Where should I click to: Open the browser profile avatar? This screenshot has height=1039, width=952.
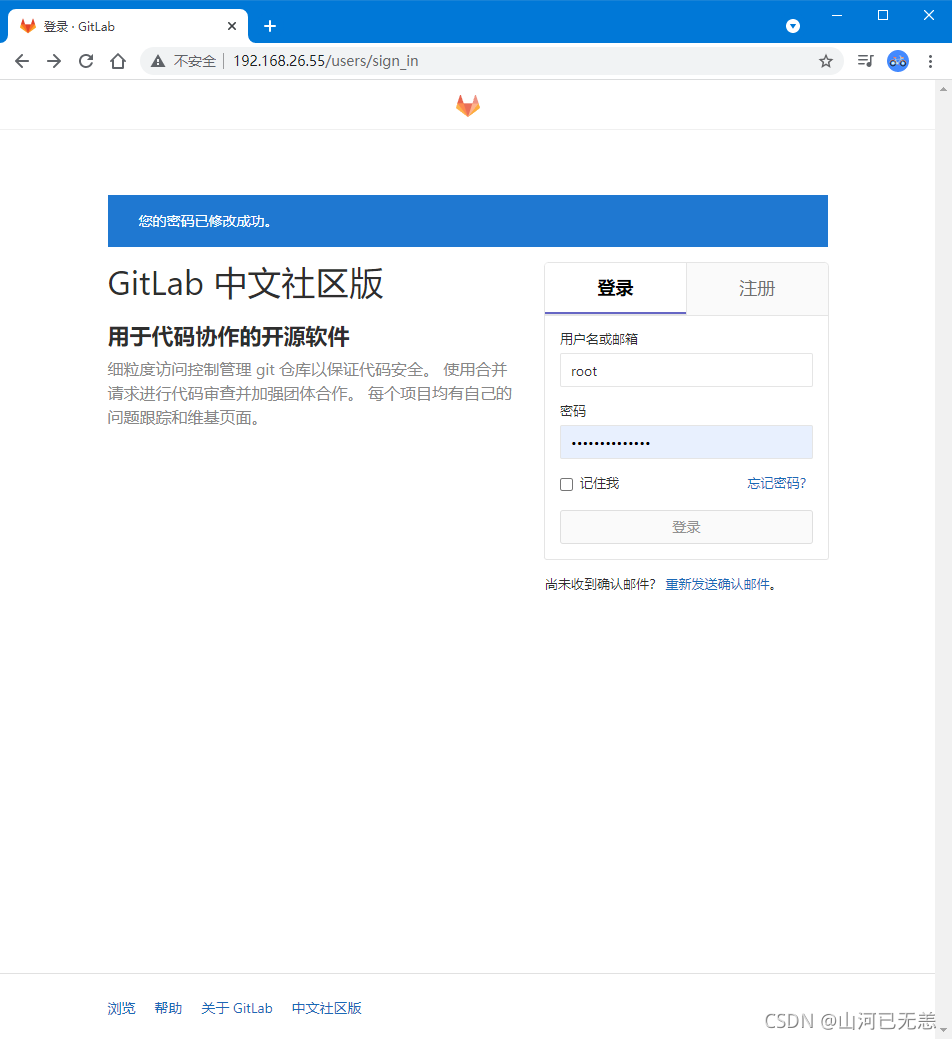(x=898, y=62)
